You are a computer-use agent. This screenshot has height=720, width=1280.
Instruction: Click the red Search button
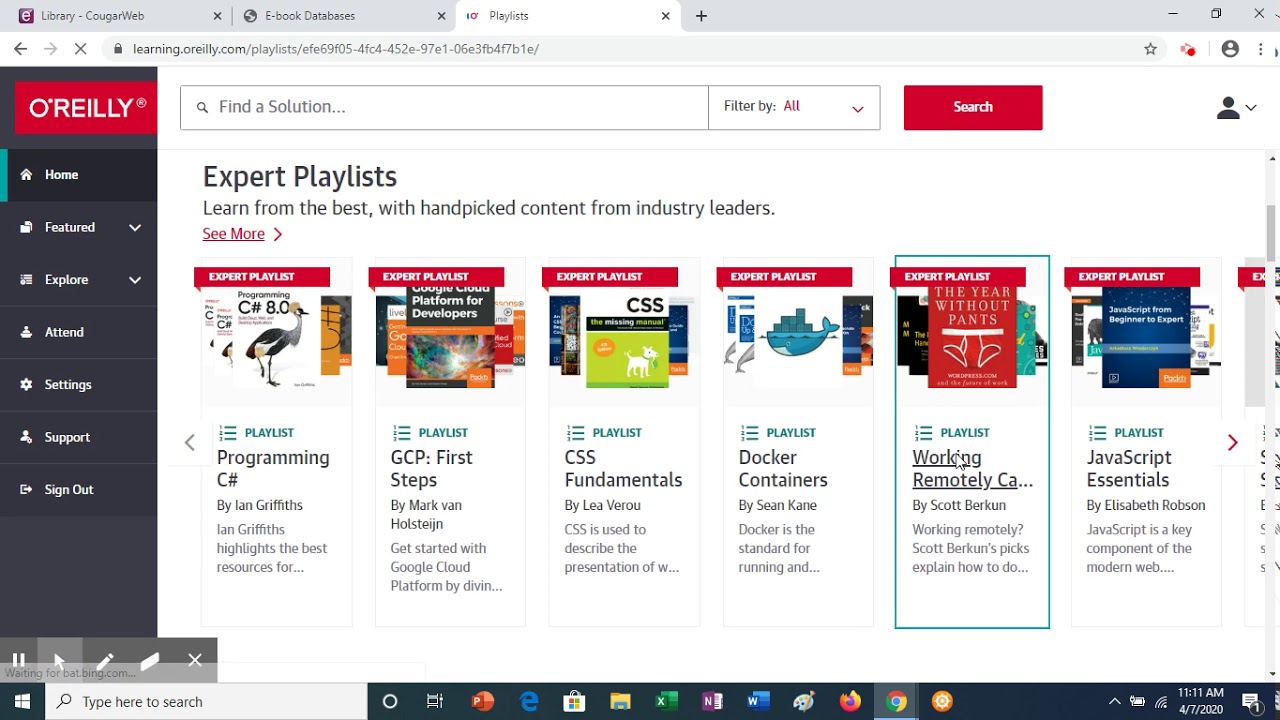coord(973,107)
